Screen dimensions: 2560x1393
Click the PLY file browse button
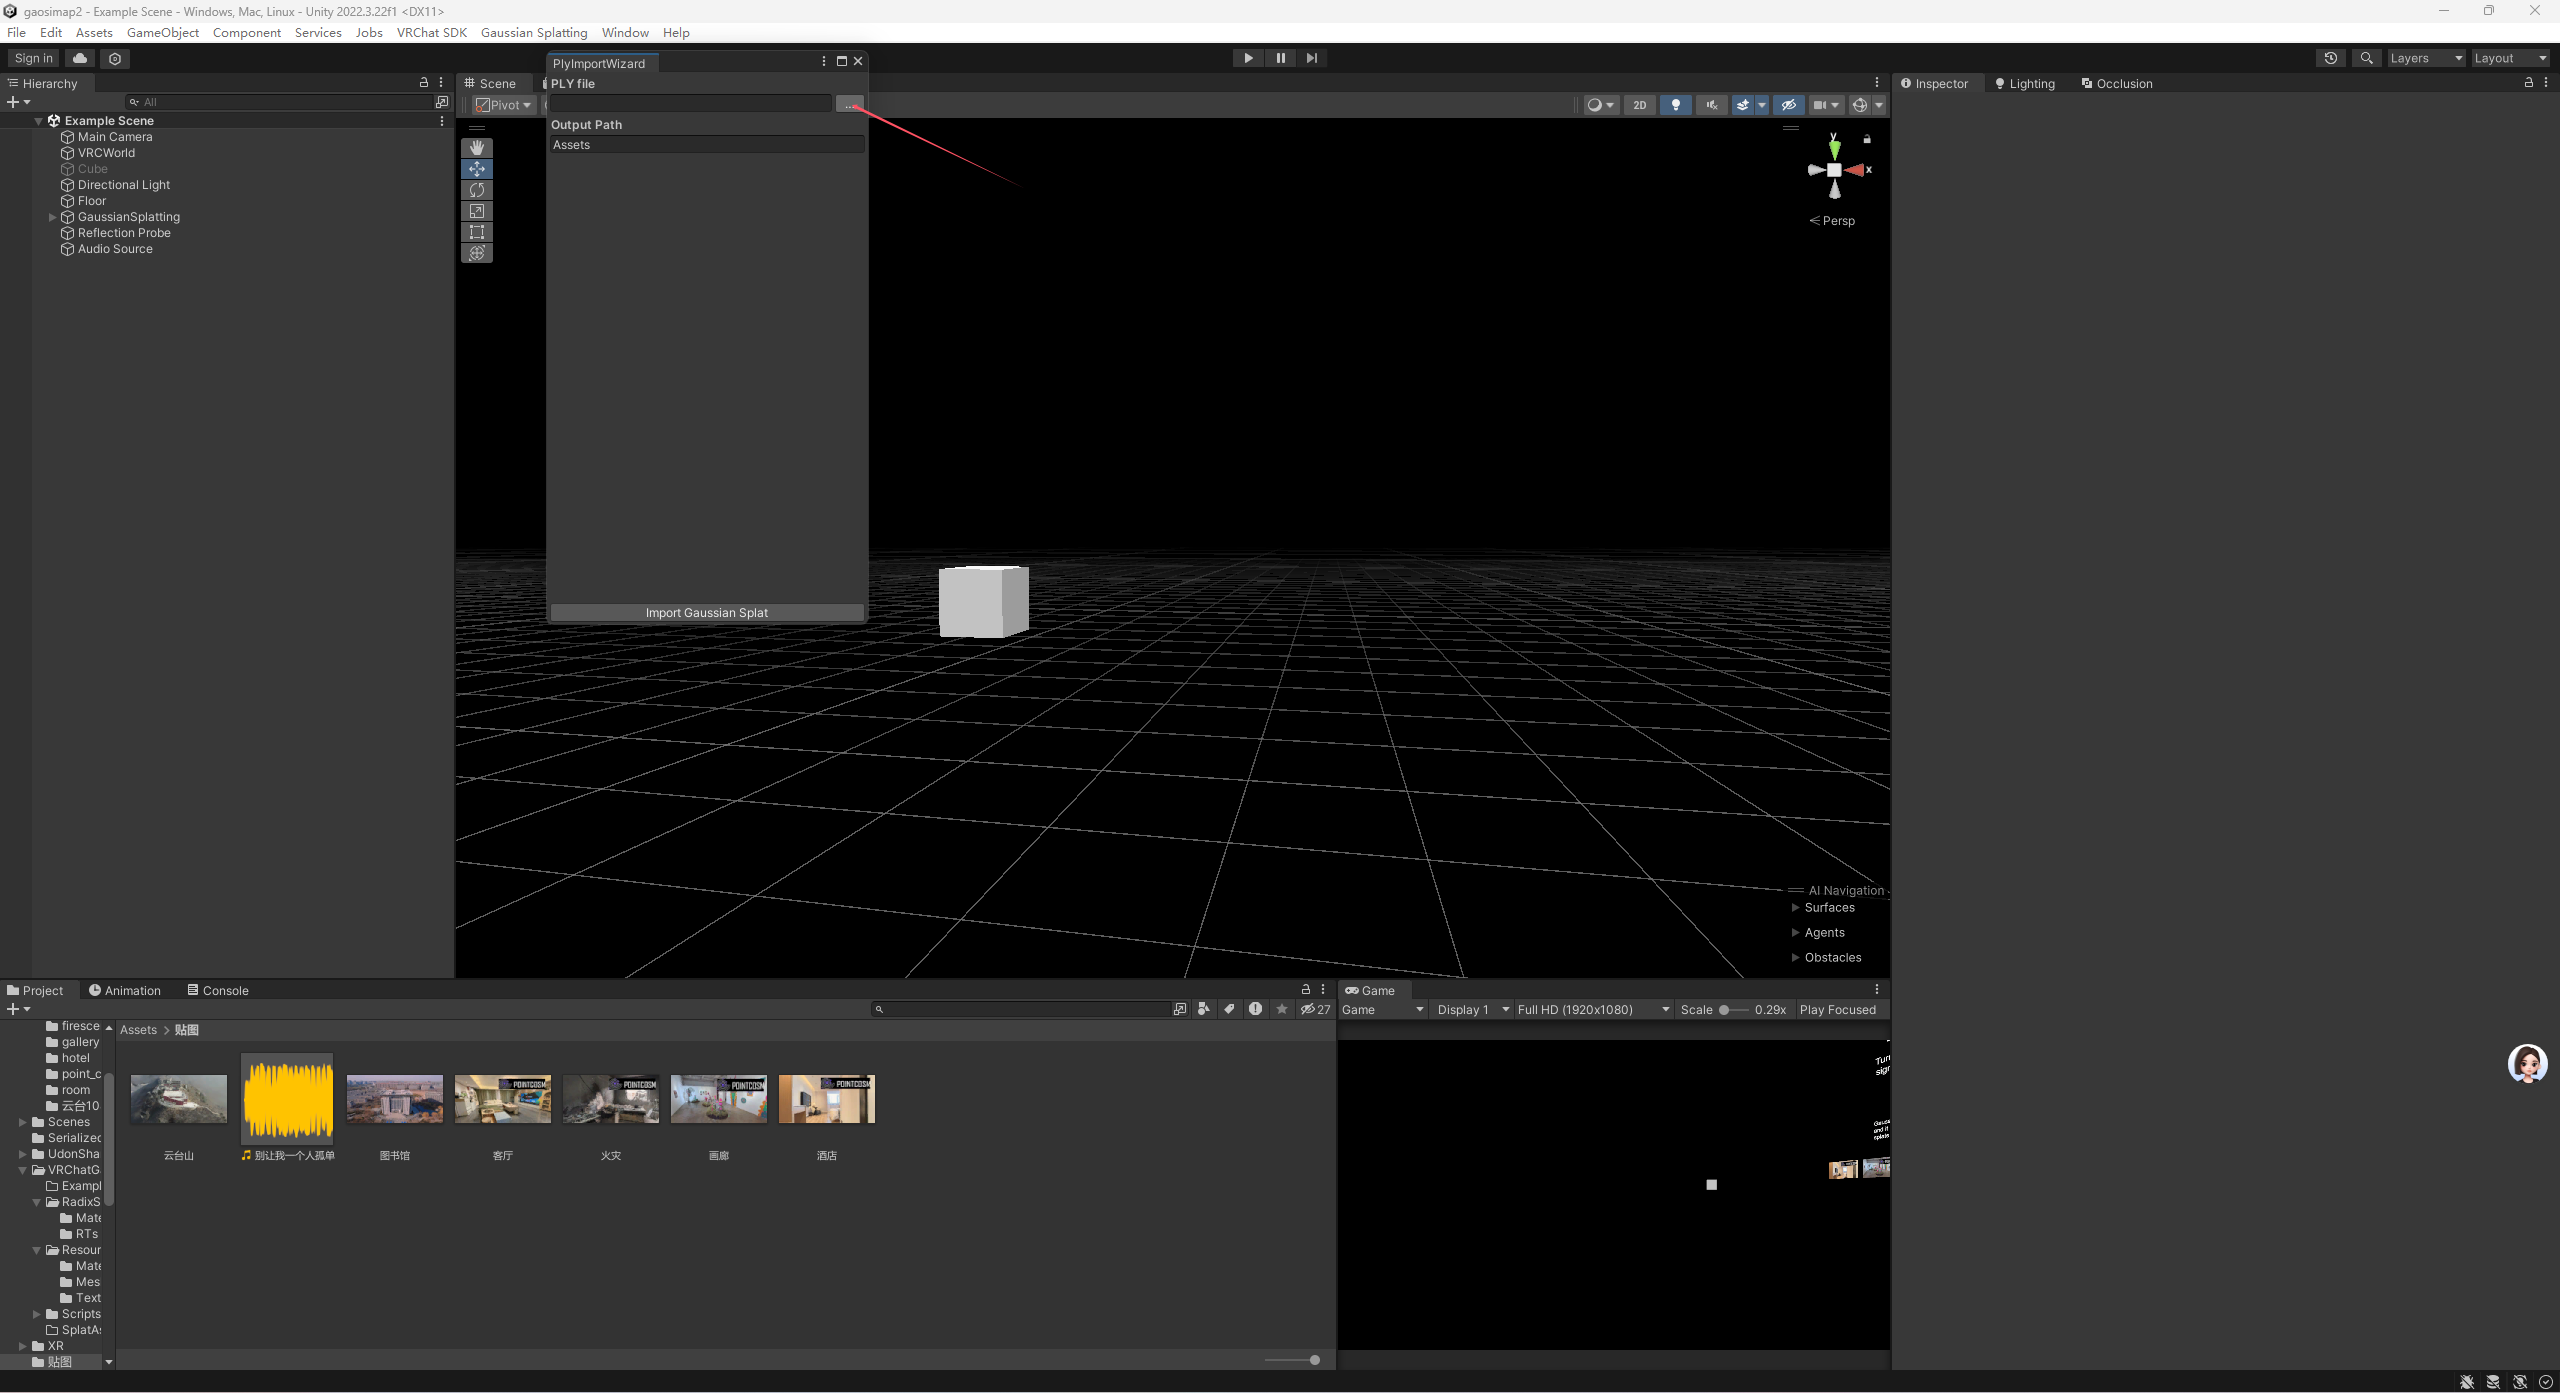(849, 104)
